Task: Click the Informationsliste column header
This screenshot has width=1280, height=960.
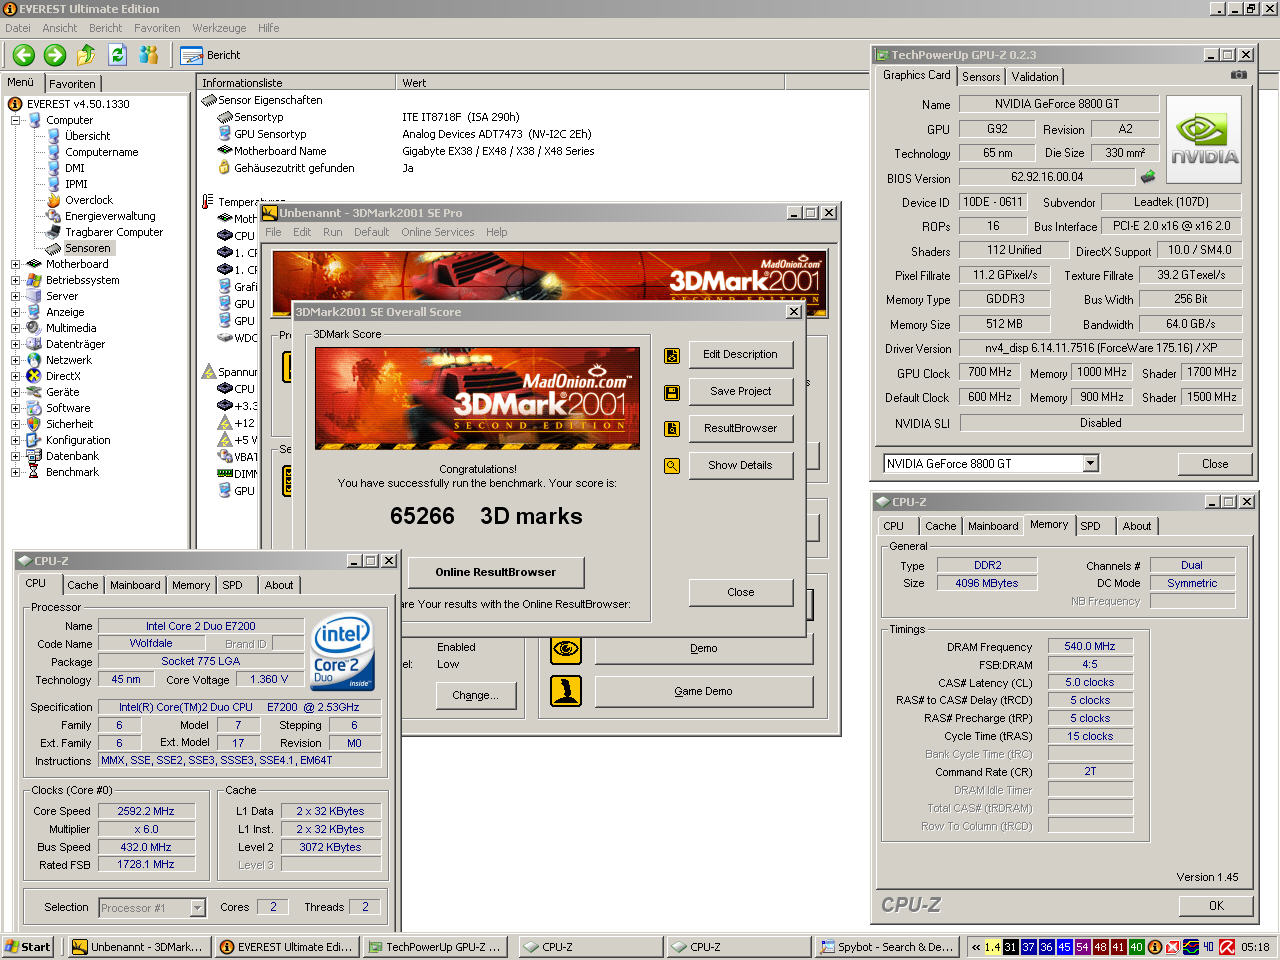Action: 296,83
